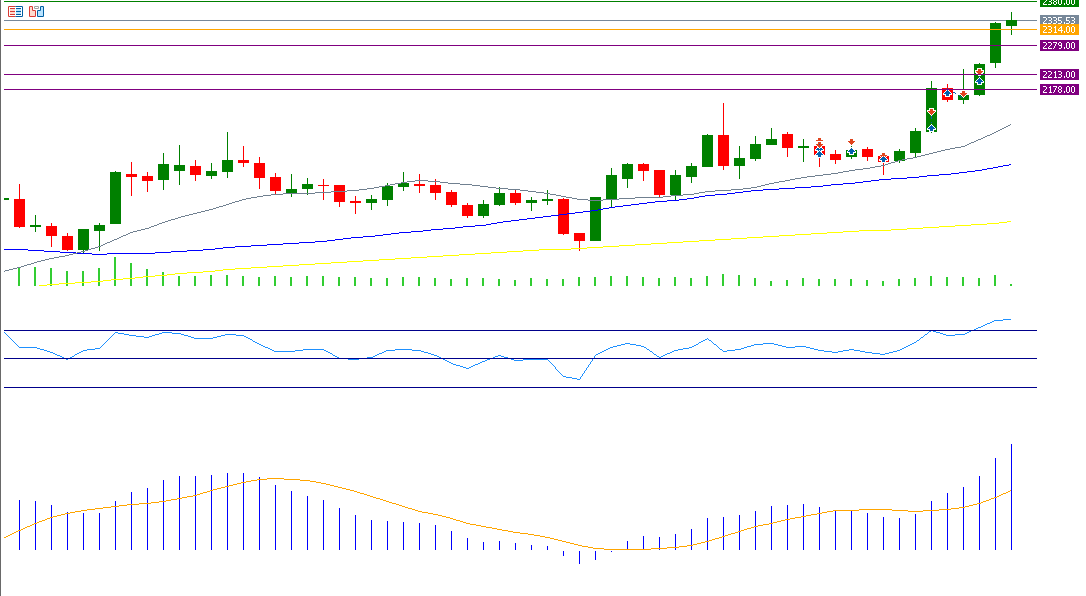
Task: Select the purple 2279.00 level label
Action: pyautogui.click(x=1058, y=46)
